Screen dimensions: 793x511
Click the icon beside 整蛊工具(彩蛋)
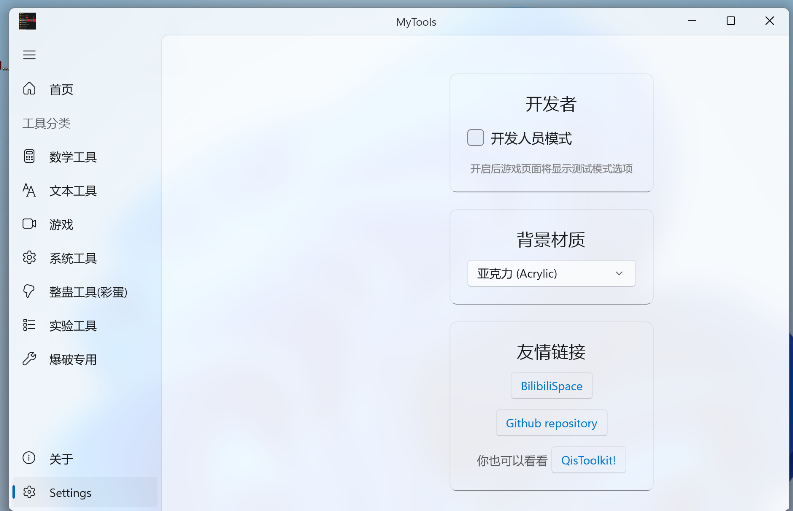click(x=29, y=291)
